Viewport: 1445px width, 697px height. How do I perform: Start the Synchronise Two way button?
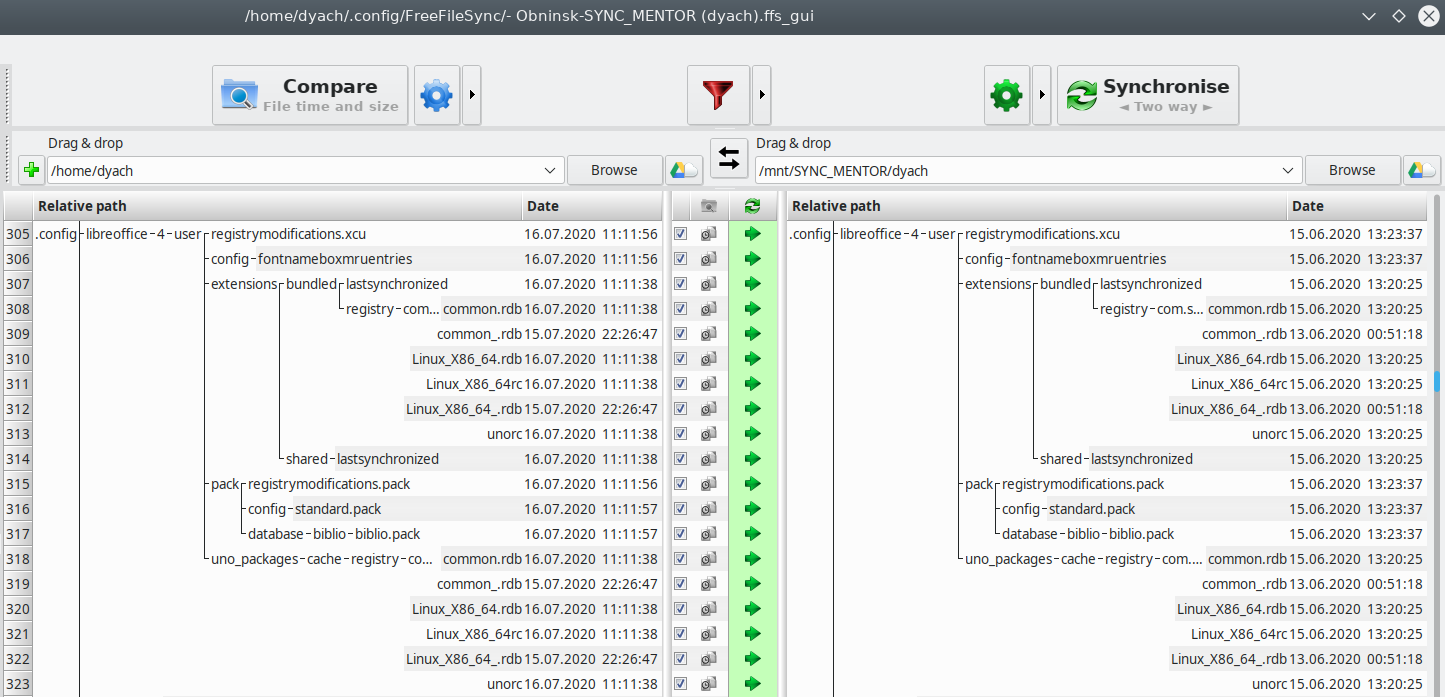(x=1148, y=96)
